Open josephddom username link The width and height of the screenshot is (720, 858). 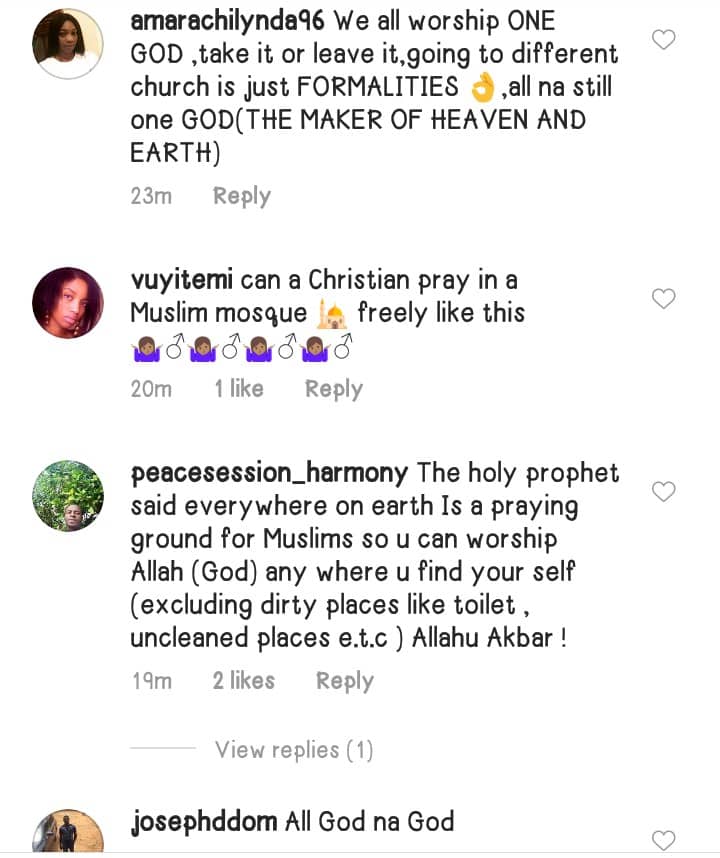click(x=205, y=823)
